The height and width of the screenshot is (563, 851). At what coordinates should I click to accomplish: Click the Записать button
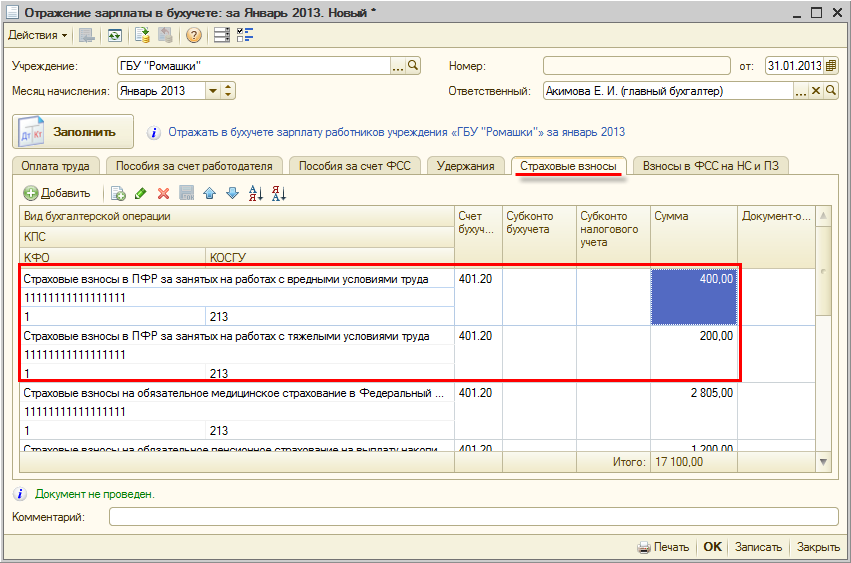click(758, 547)
